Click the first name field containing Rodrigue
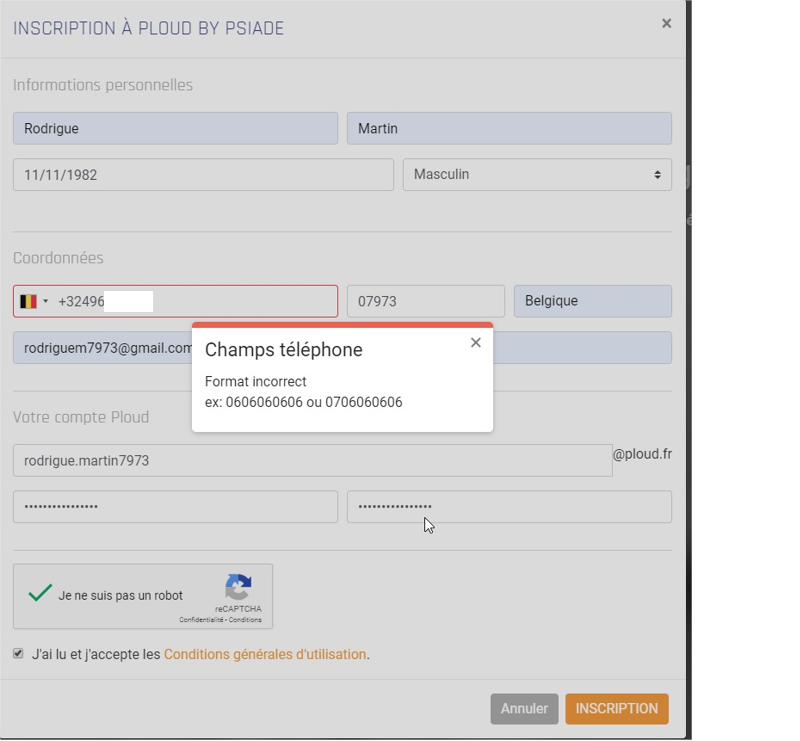 pyautogui.click(x=176, y=128)
